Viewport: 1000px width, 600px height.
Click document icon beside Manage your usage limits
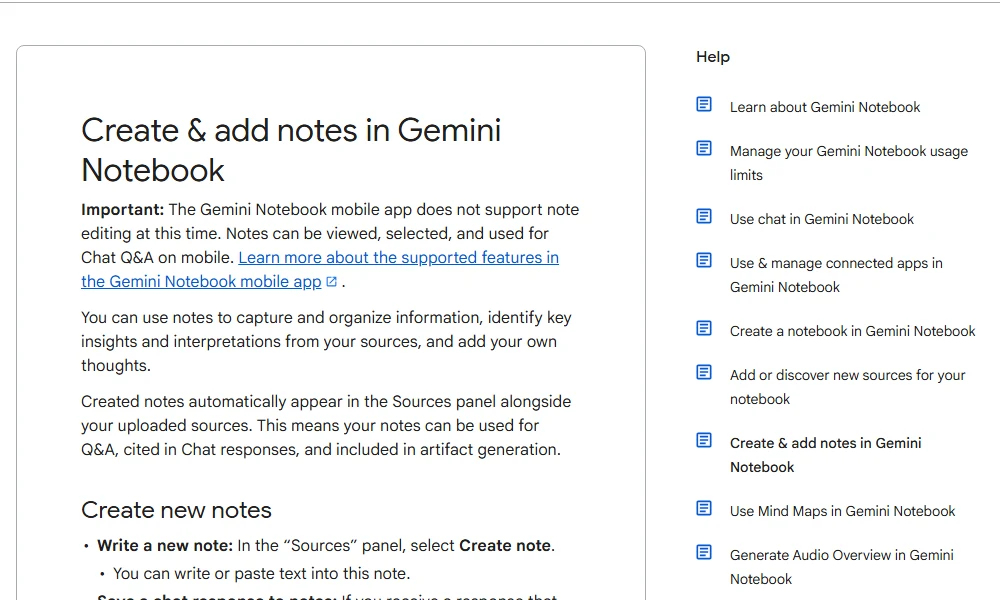pyautogui.click(x=703, y=148)
